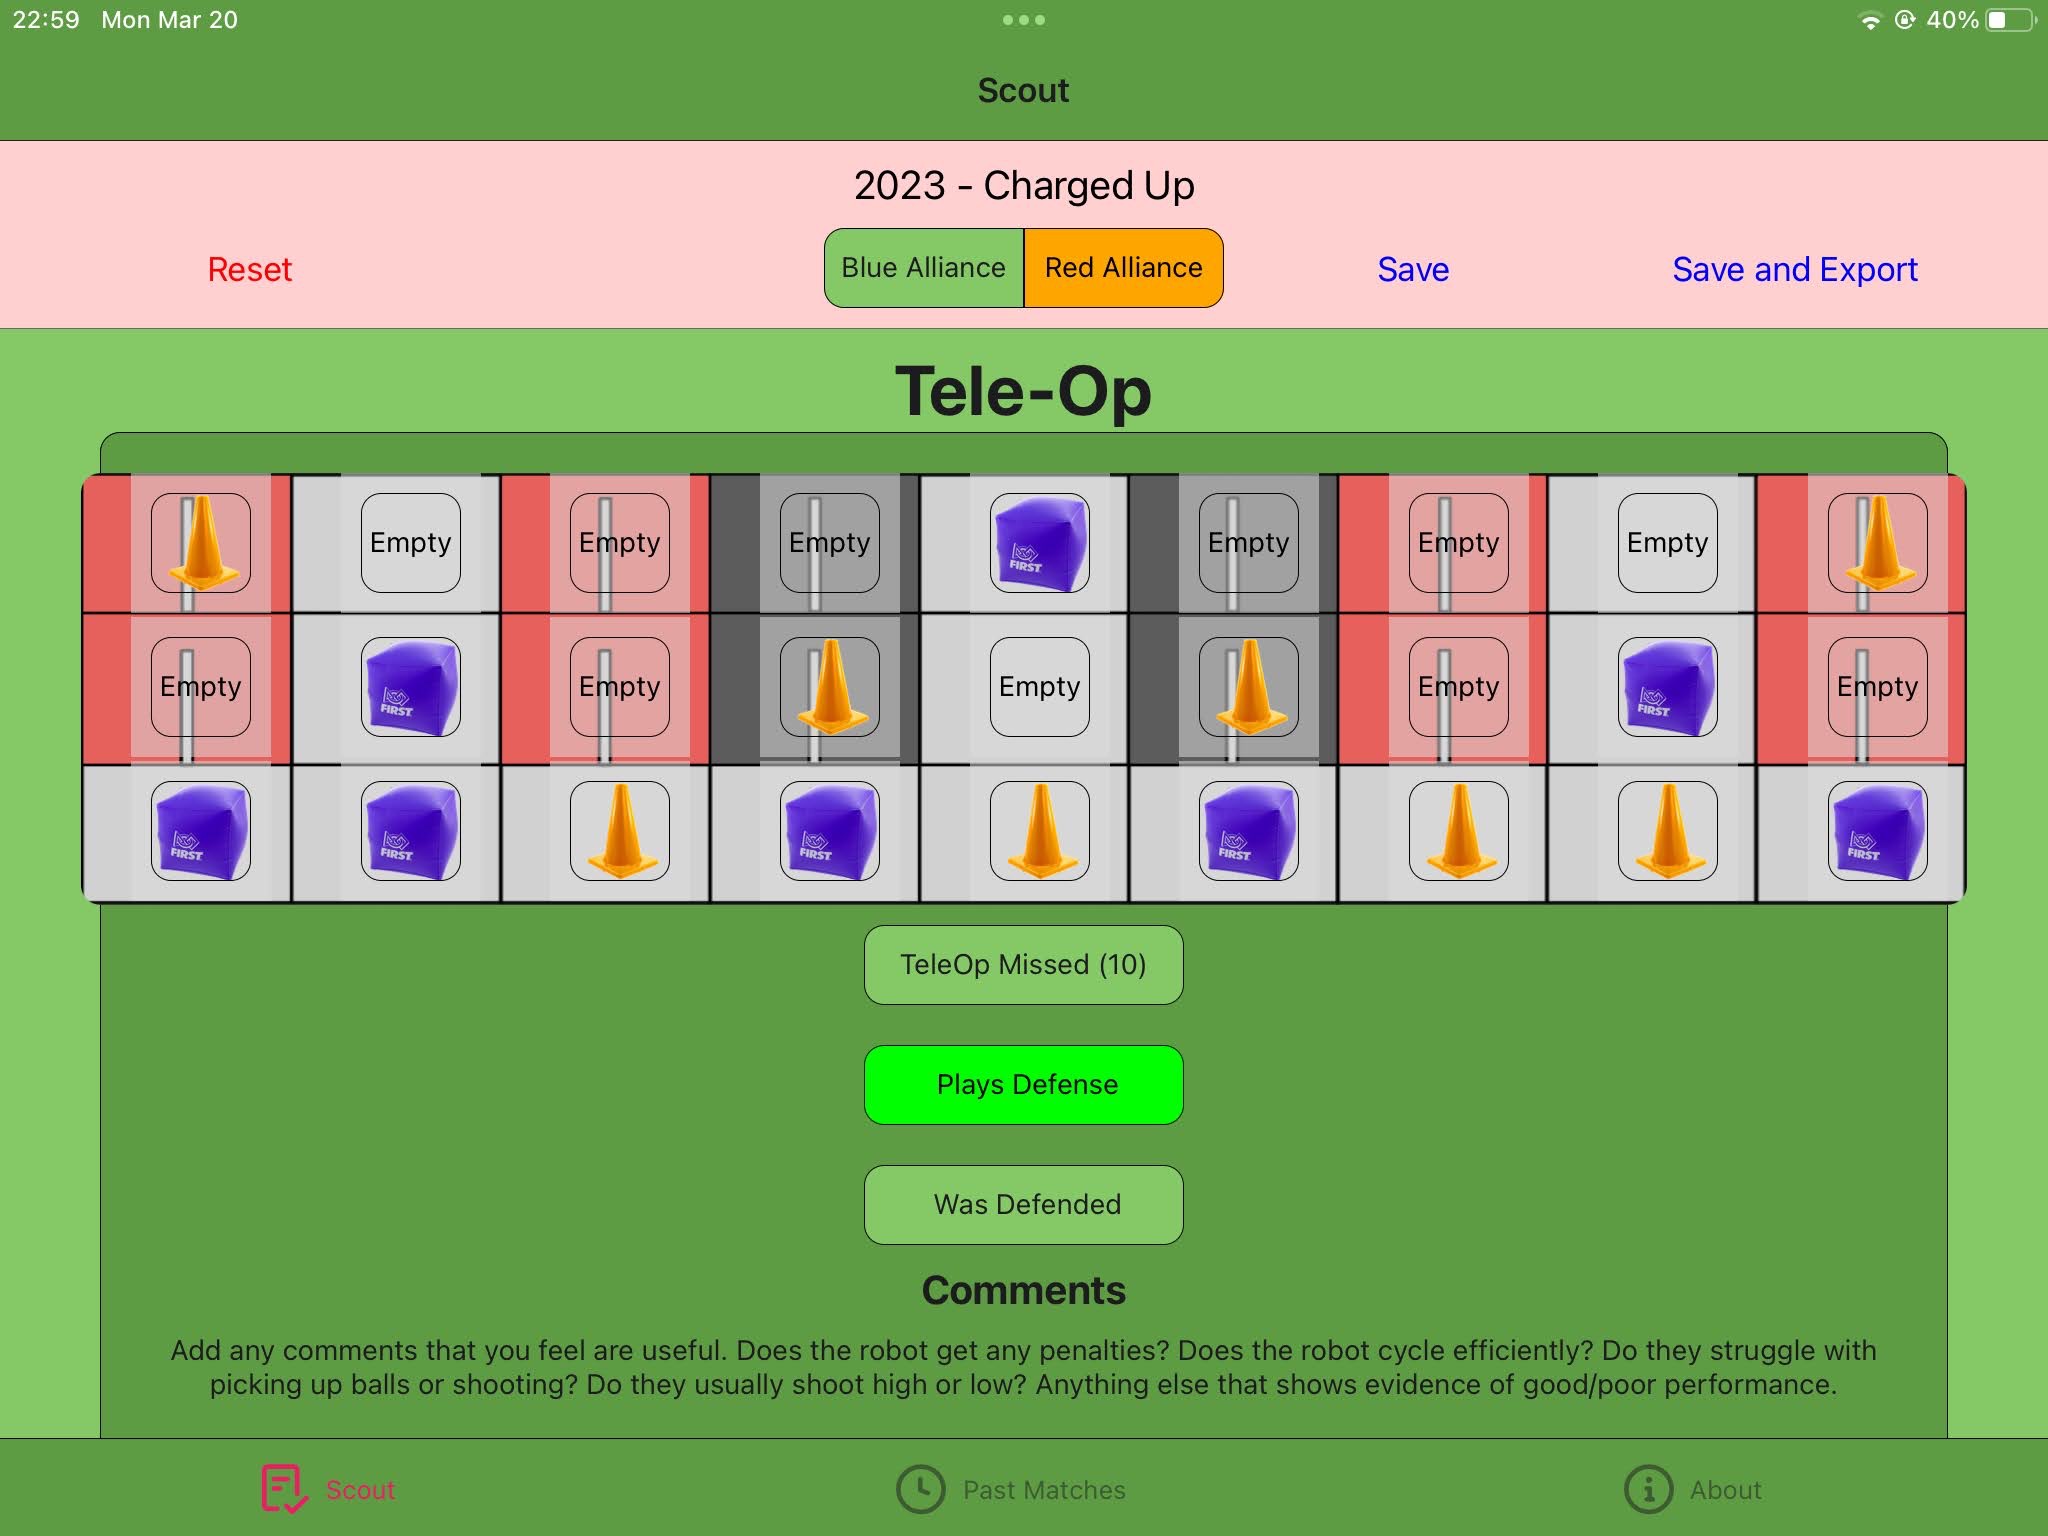Image resolution: width=2048 pixels, height=1536 pixels.
Task: Click the Save and Export button
Action: (x=1795, y=268)
